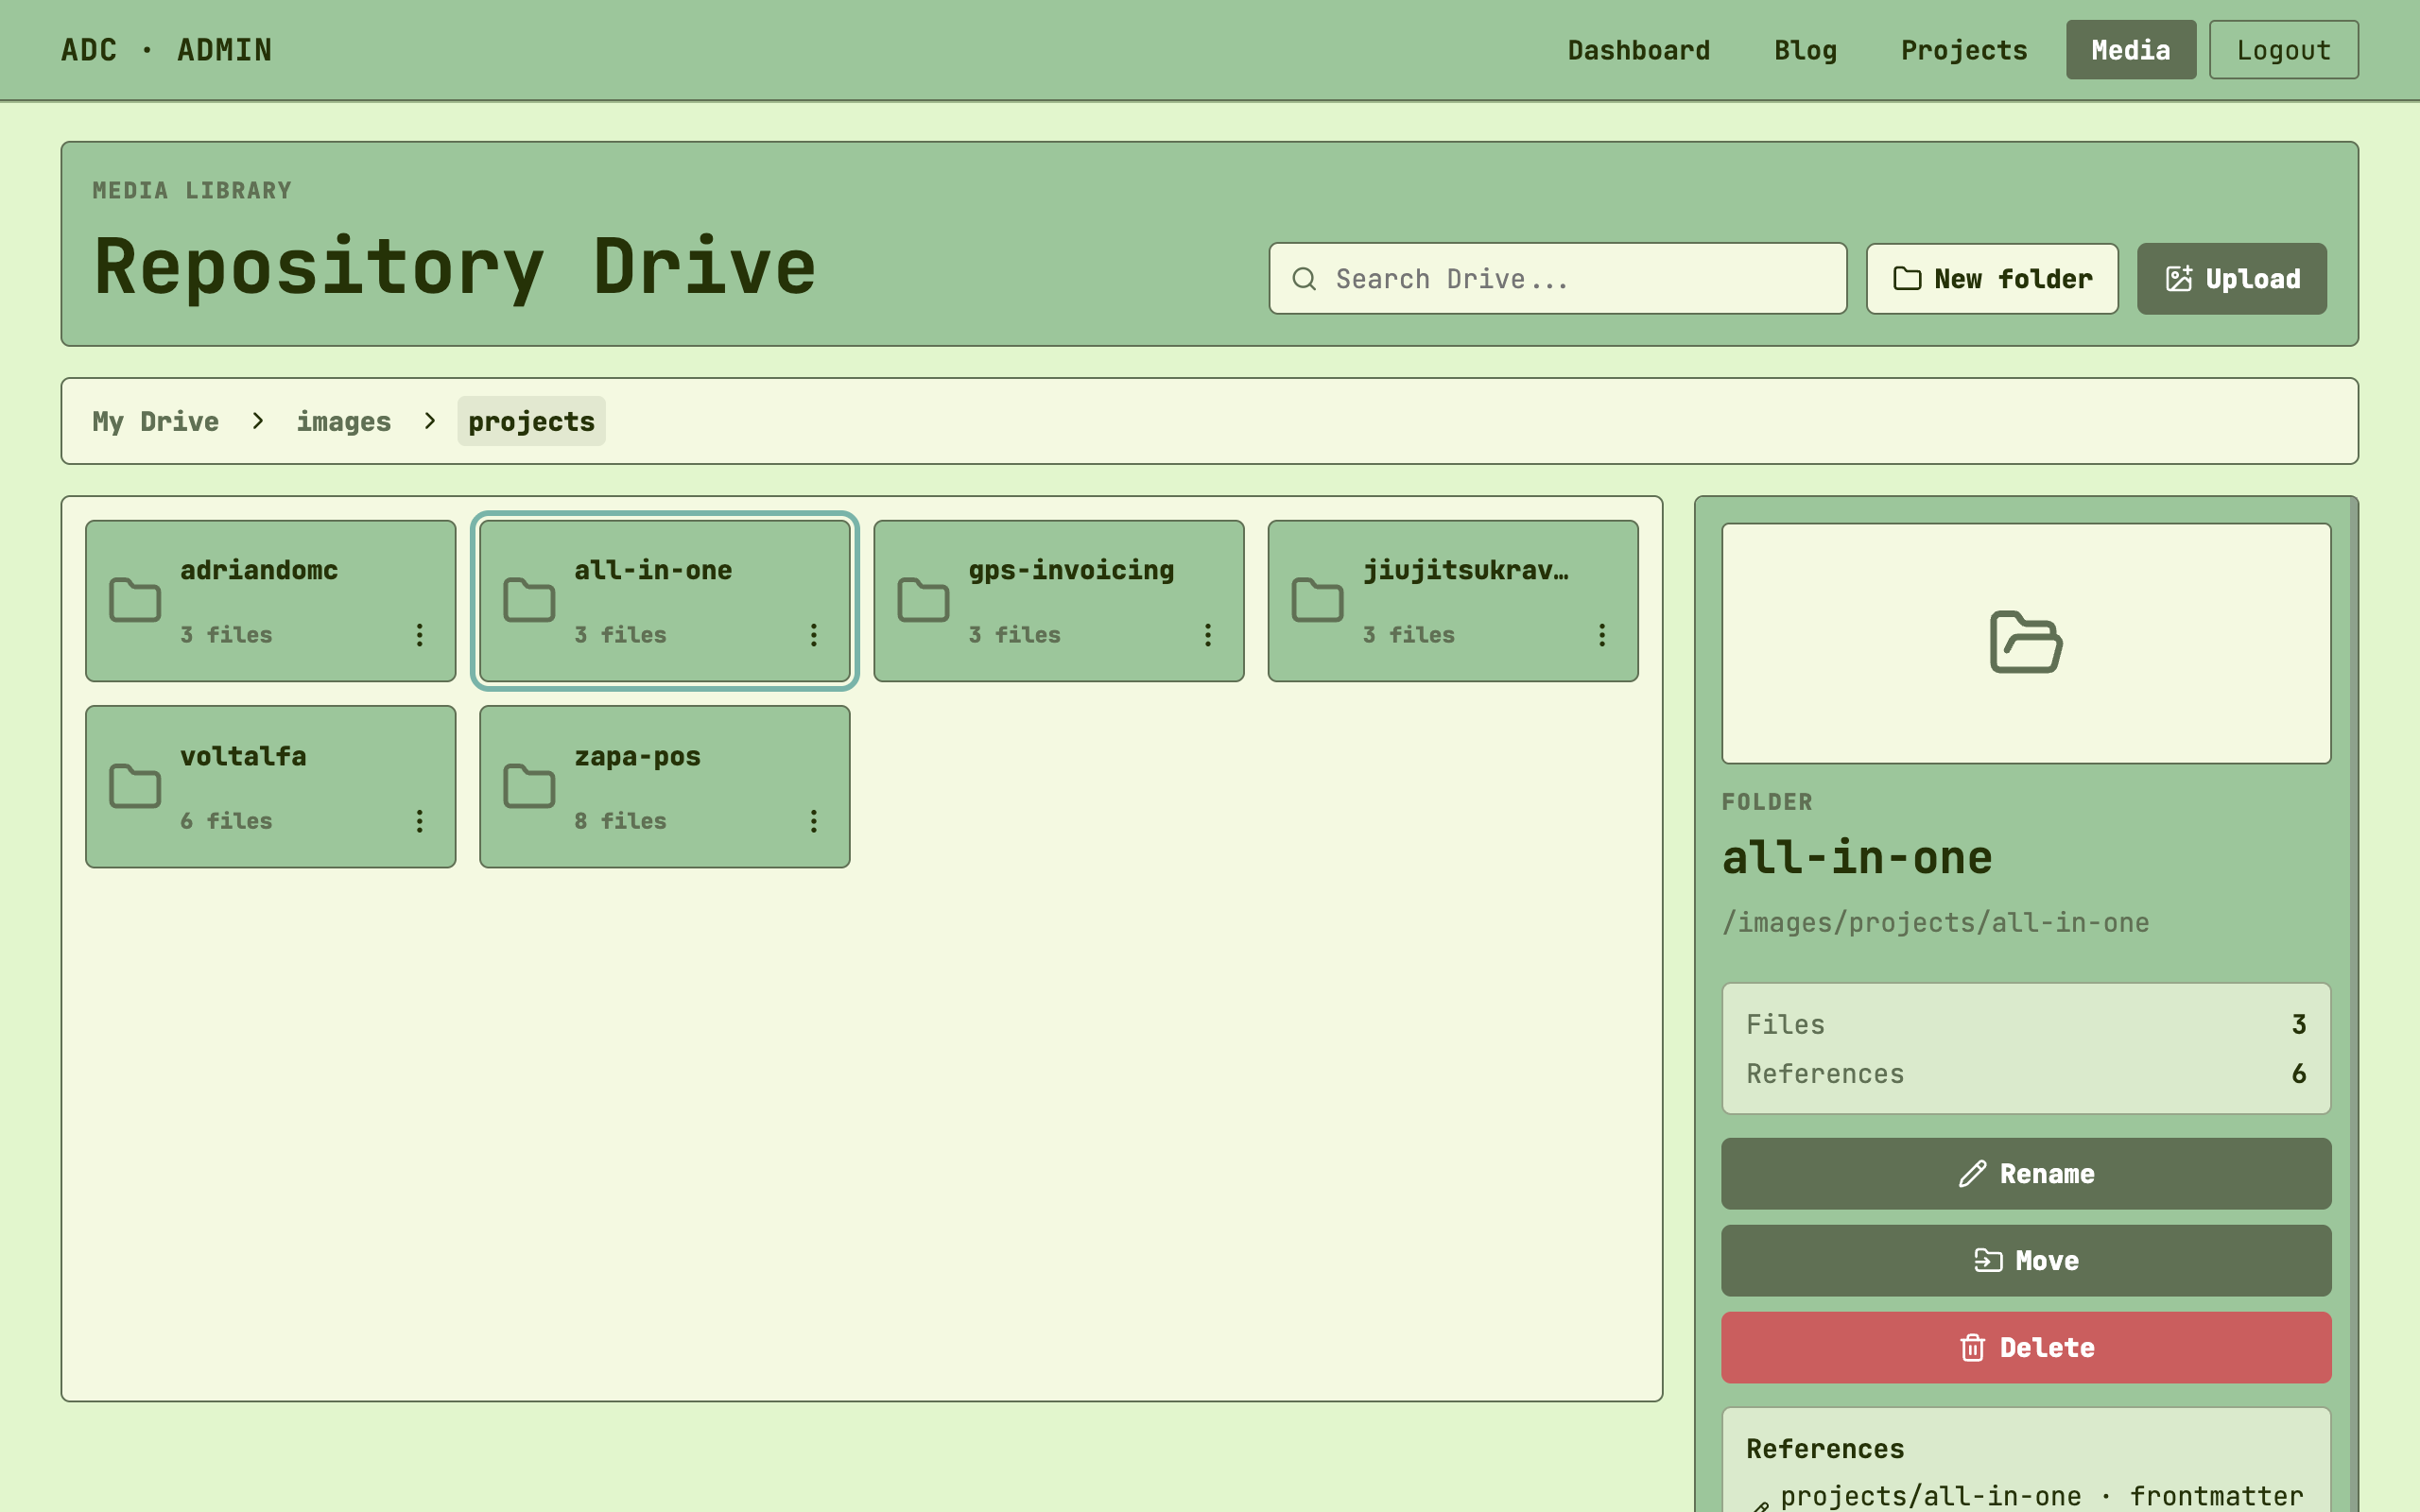The width and height of the screenshot is (2420, 1512).
Task: Click the '8 files' label
Action: pos(620,821)
